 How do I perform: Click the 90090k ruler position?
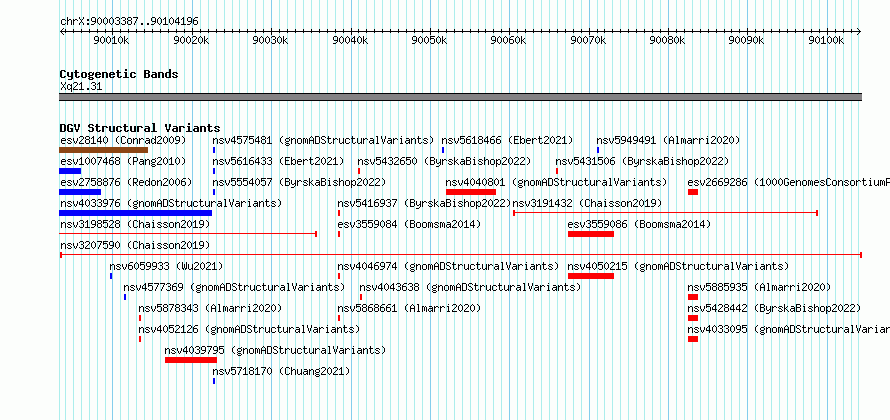(x=748, y=40)
